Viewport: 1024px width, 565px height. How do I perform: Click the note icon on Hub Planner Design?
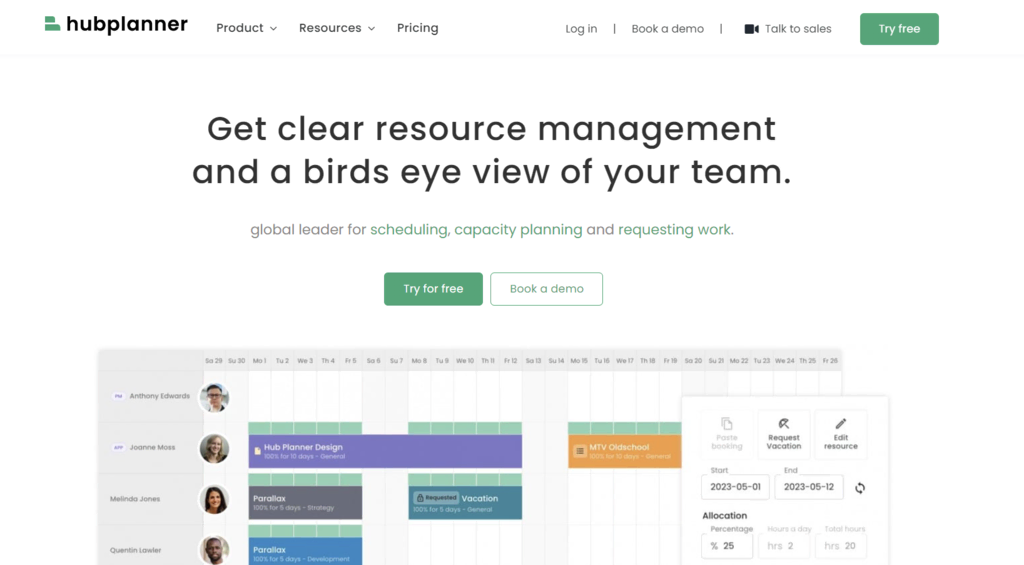[257, 451]
